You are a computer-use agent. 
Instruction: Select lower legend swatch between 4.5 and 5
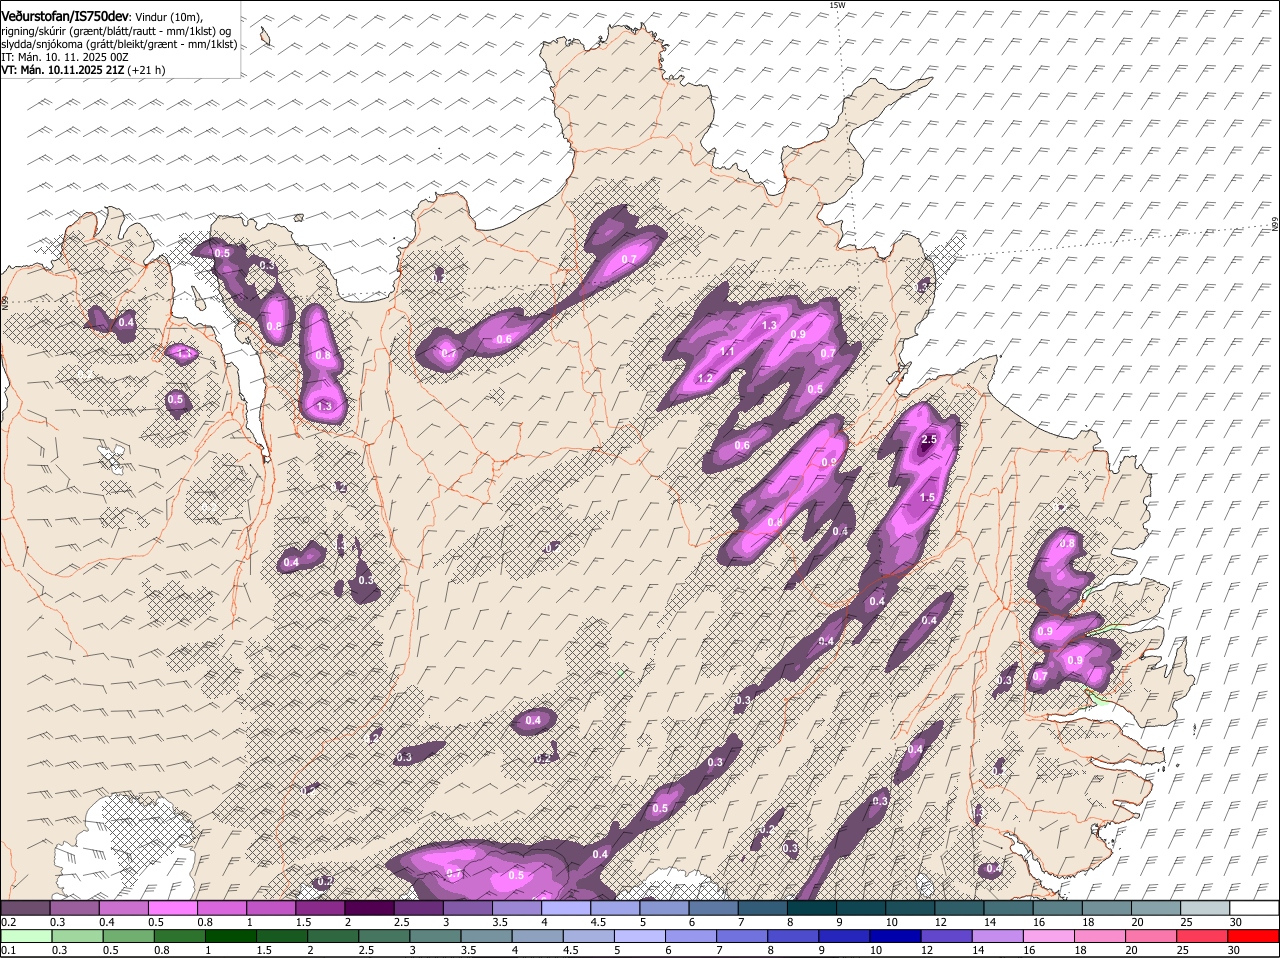click(589, 936)
